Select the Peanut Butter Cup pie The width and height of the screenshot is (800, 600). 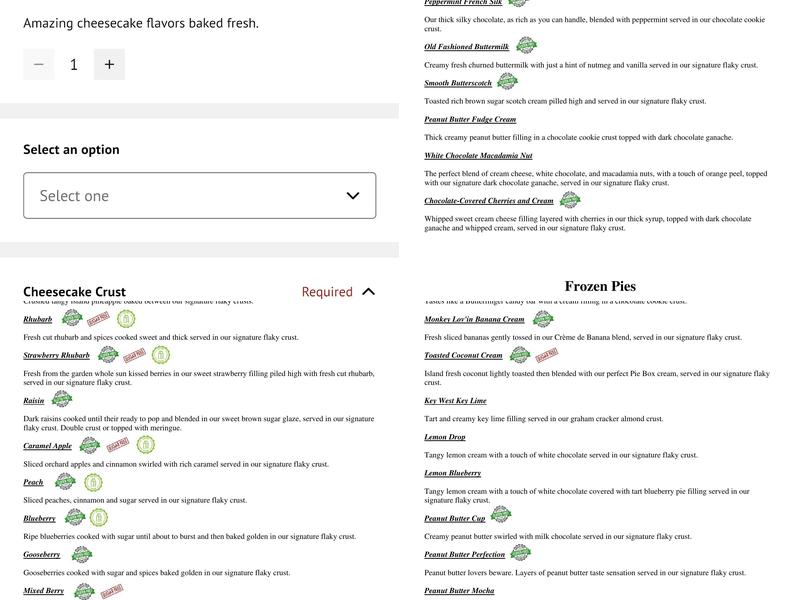click(x=455, y=517)
